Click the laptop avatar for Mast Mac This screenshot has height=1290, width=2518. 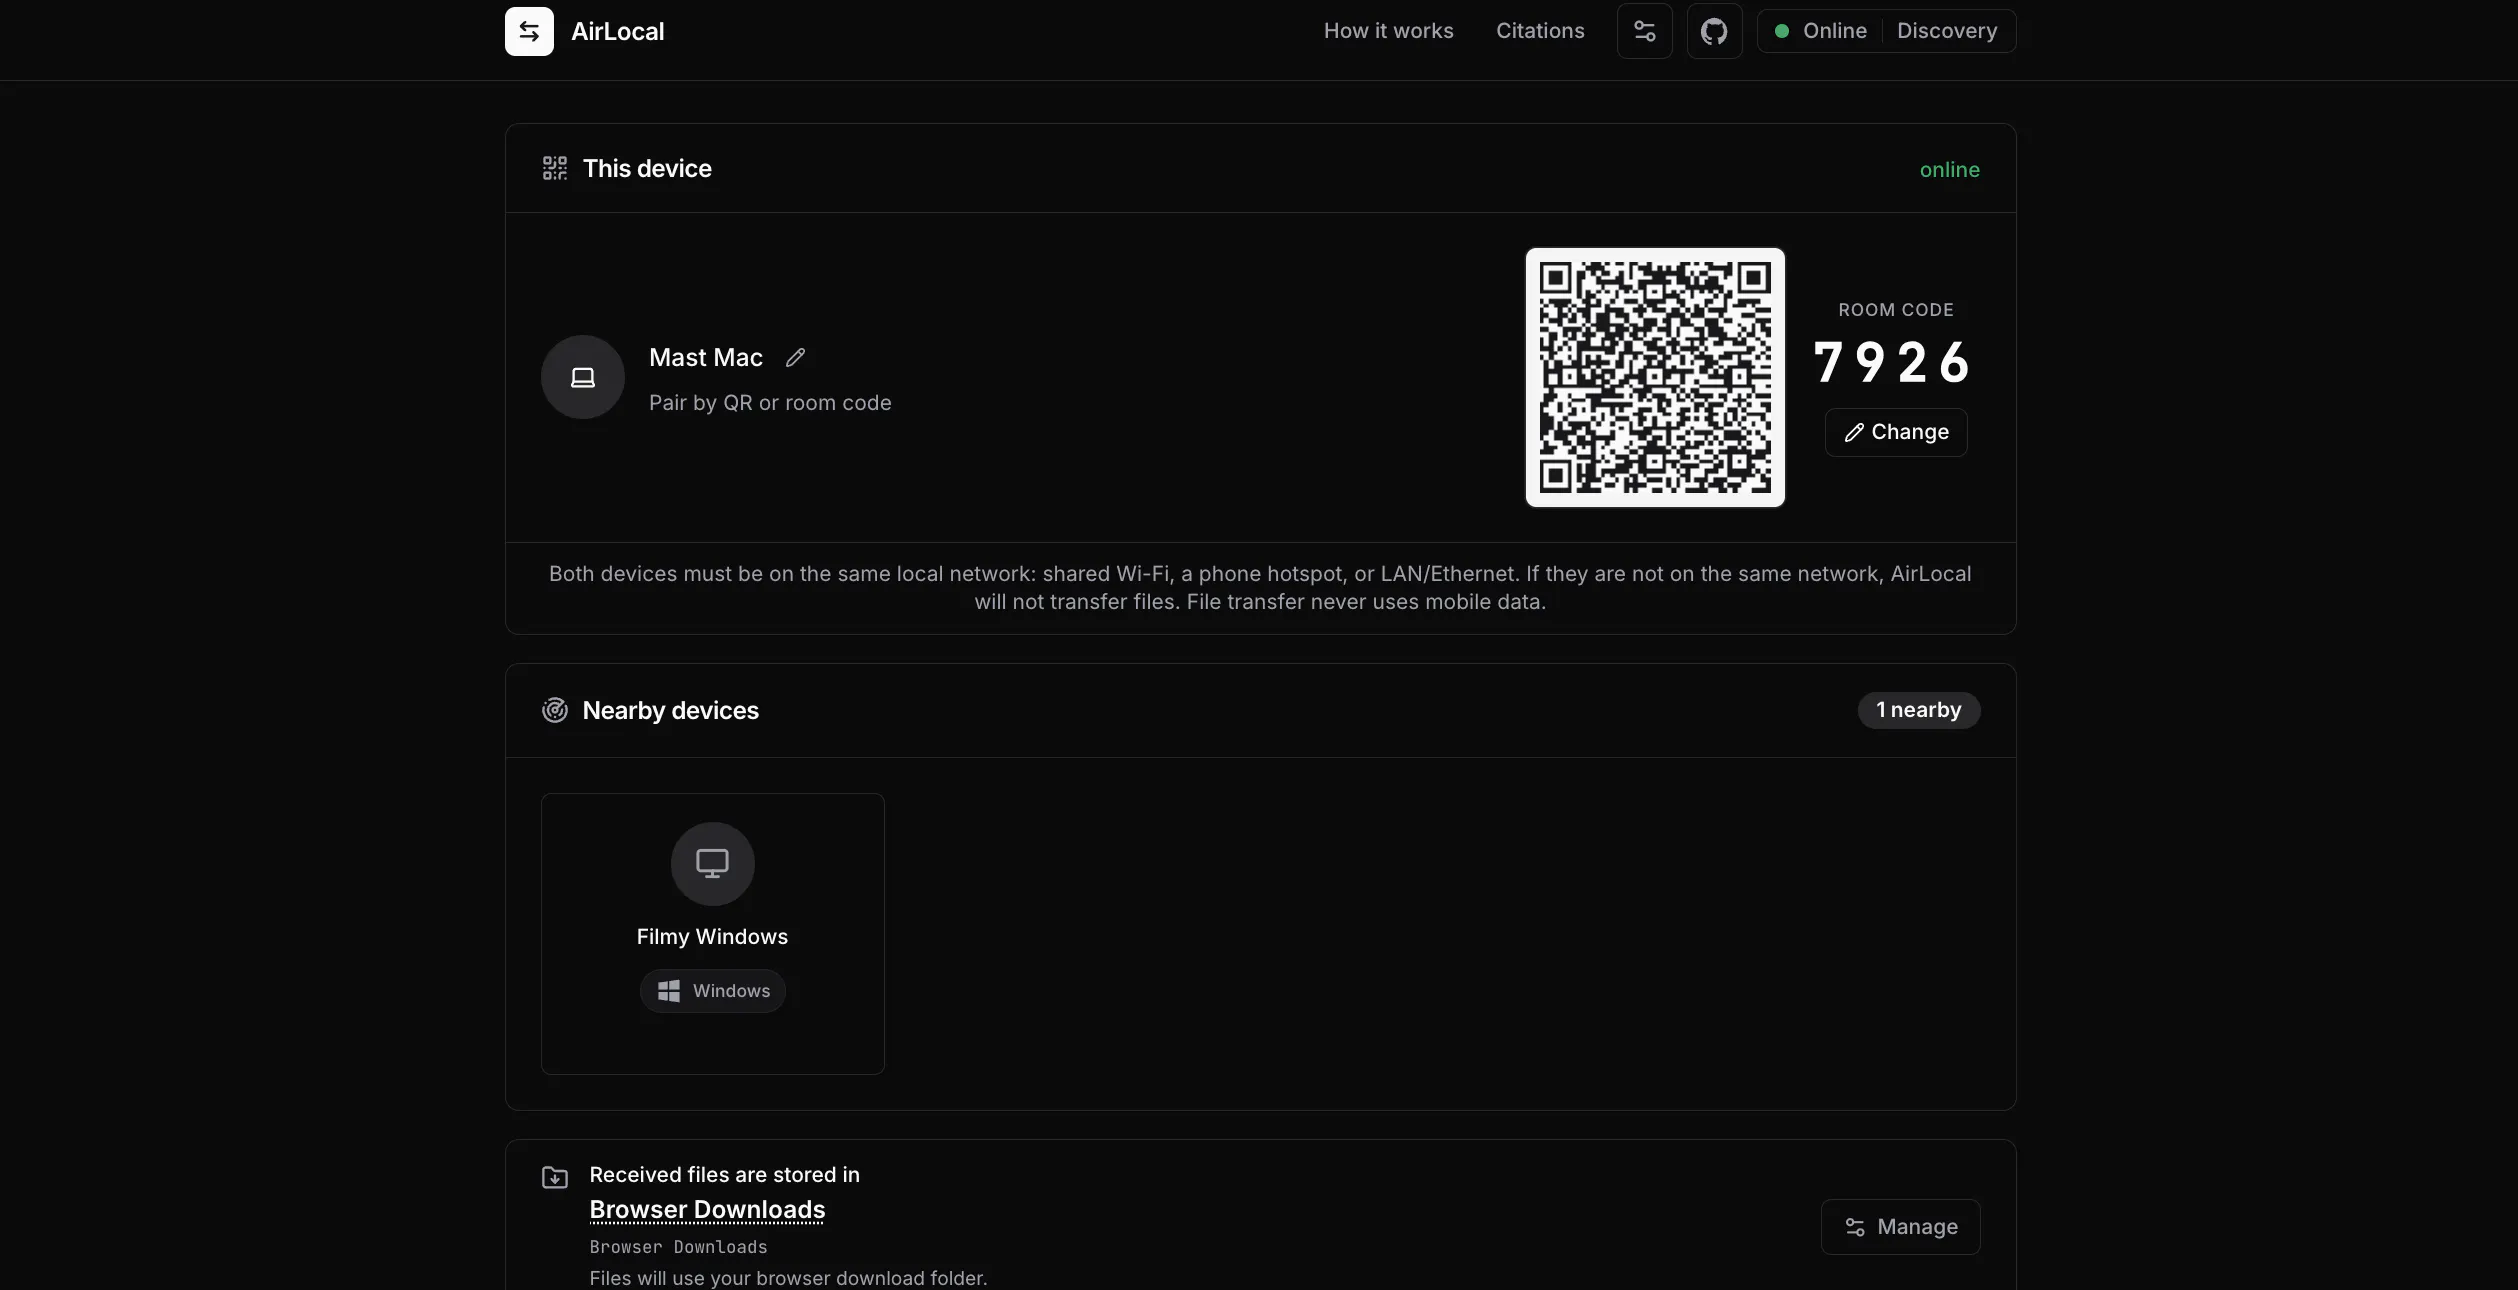(x=583, y=377)
